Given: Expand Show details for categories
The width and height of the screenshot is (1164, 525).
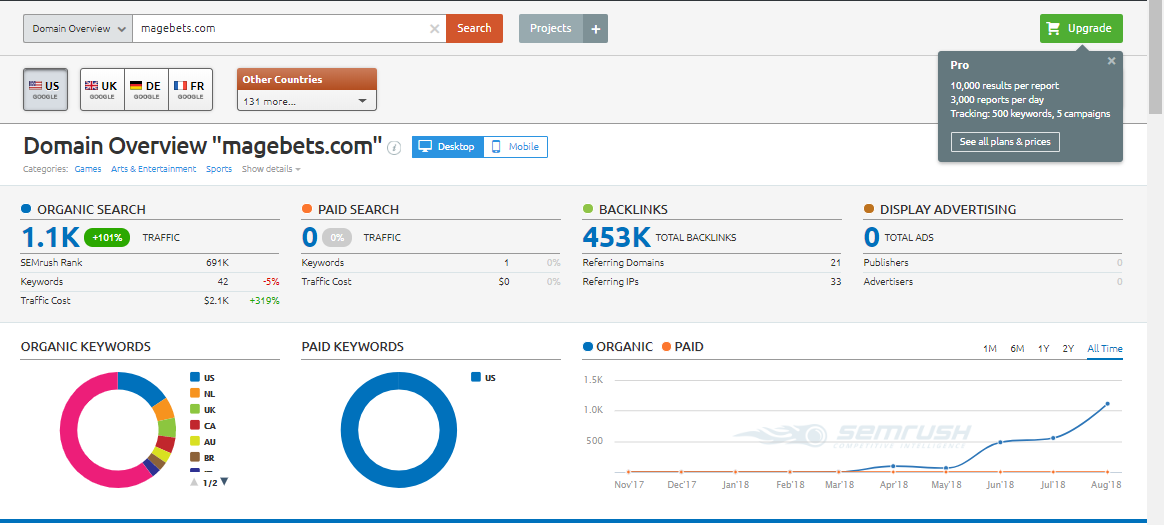Looking at the screenshot, I should point(271,169).
